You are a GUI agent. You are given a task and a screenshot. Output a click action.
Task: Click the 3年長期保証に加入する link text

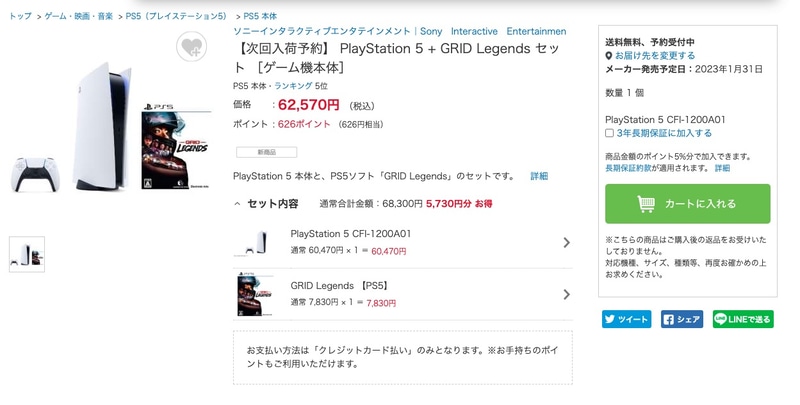click(x=664, y=133)
